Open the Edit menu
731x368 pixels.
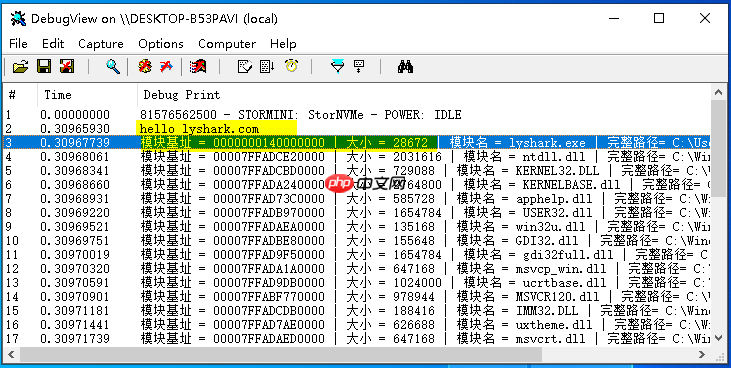click(x=53, y=44)
